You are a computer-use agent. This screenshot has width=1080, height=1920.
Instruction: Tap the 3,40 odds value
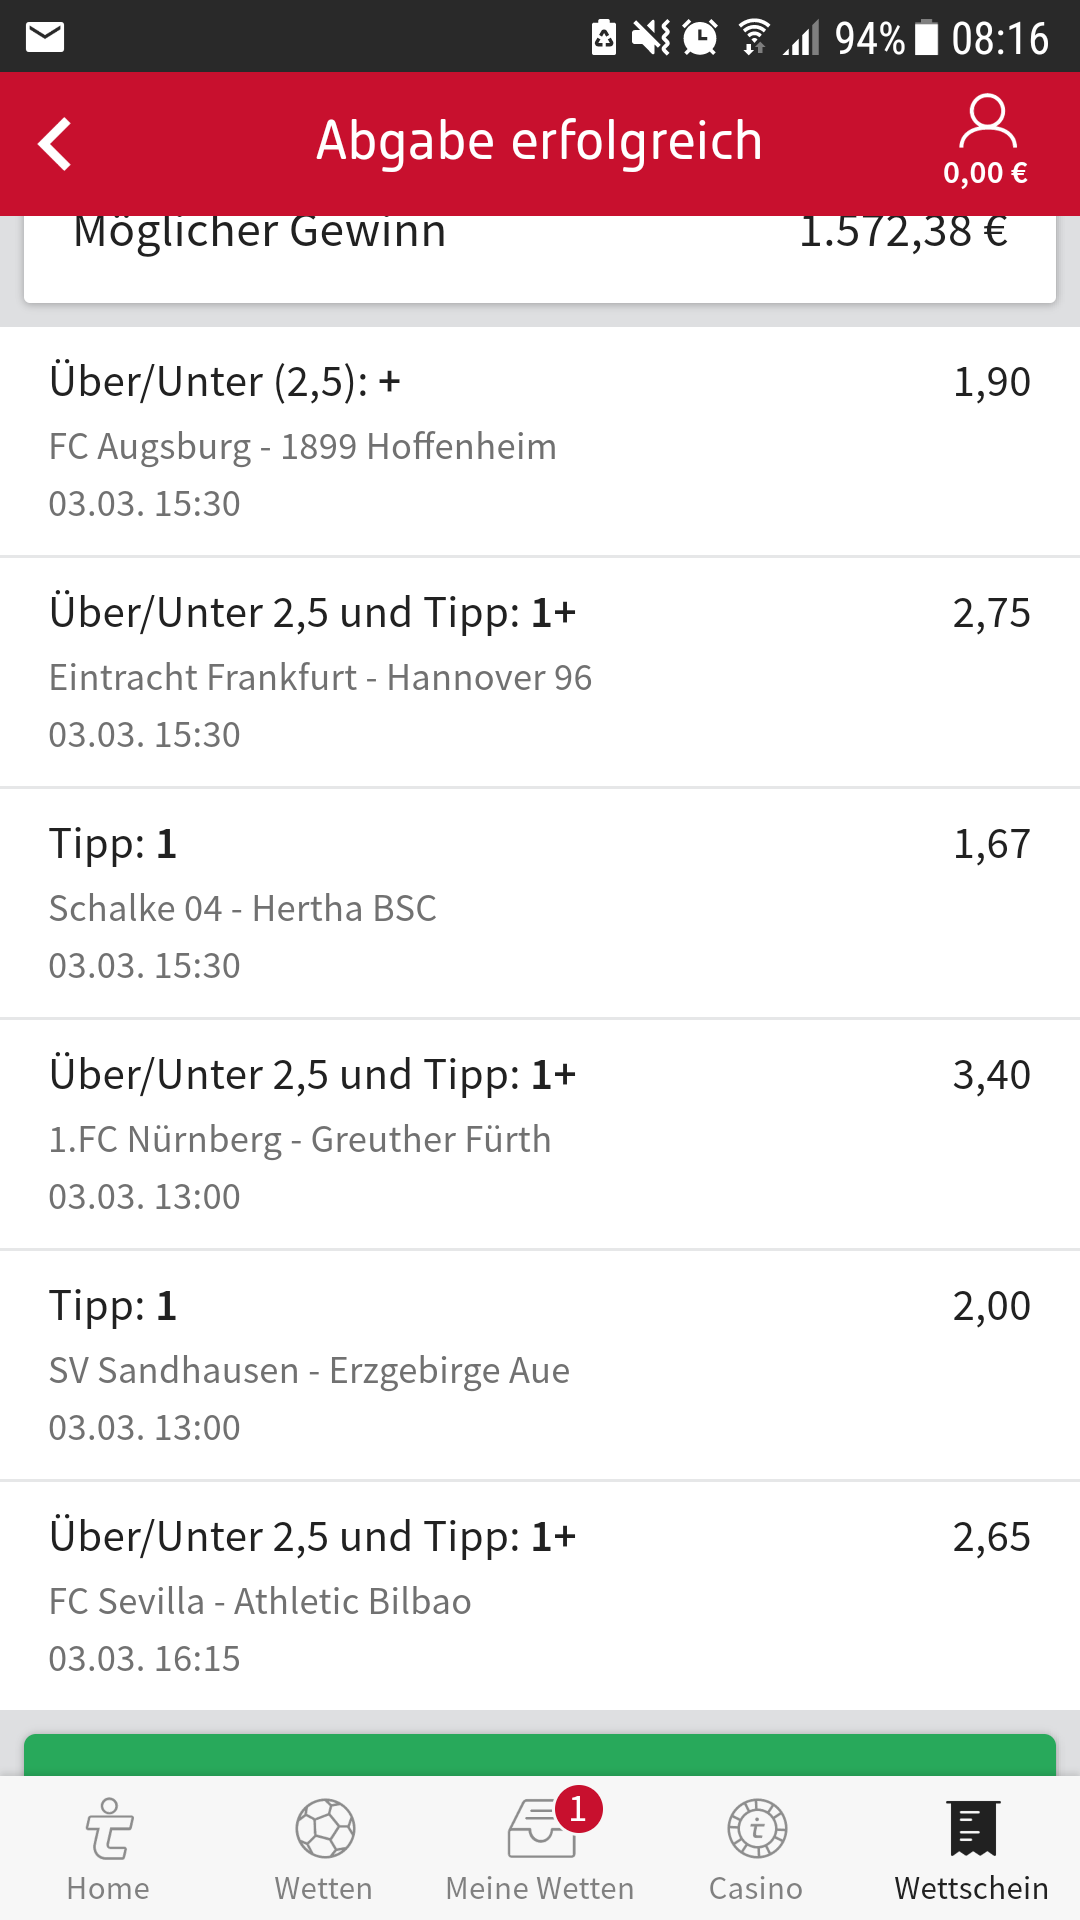[x=991, y=1075]
